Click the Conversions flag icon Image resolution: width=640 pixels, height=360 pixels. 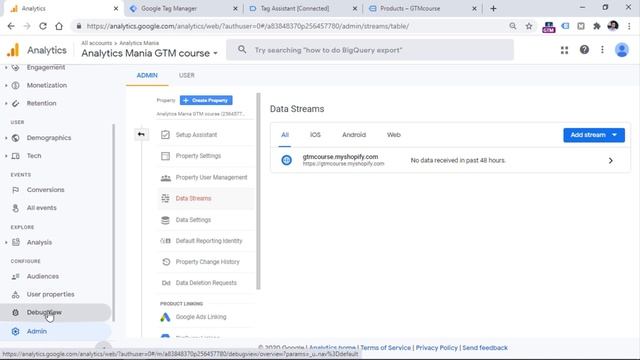click(16, 190)
